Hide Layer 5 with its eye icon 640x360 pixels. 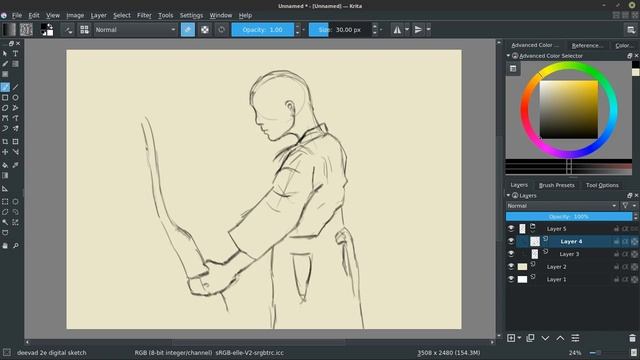coord(511,229)
